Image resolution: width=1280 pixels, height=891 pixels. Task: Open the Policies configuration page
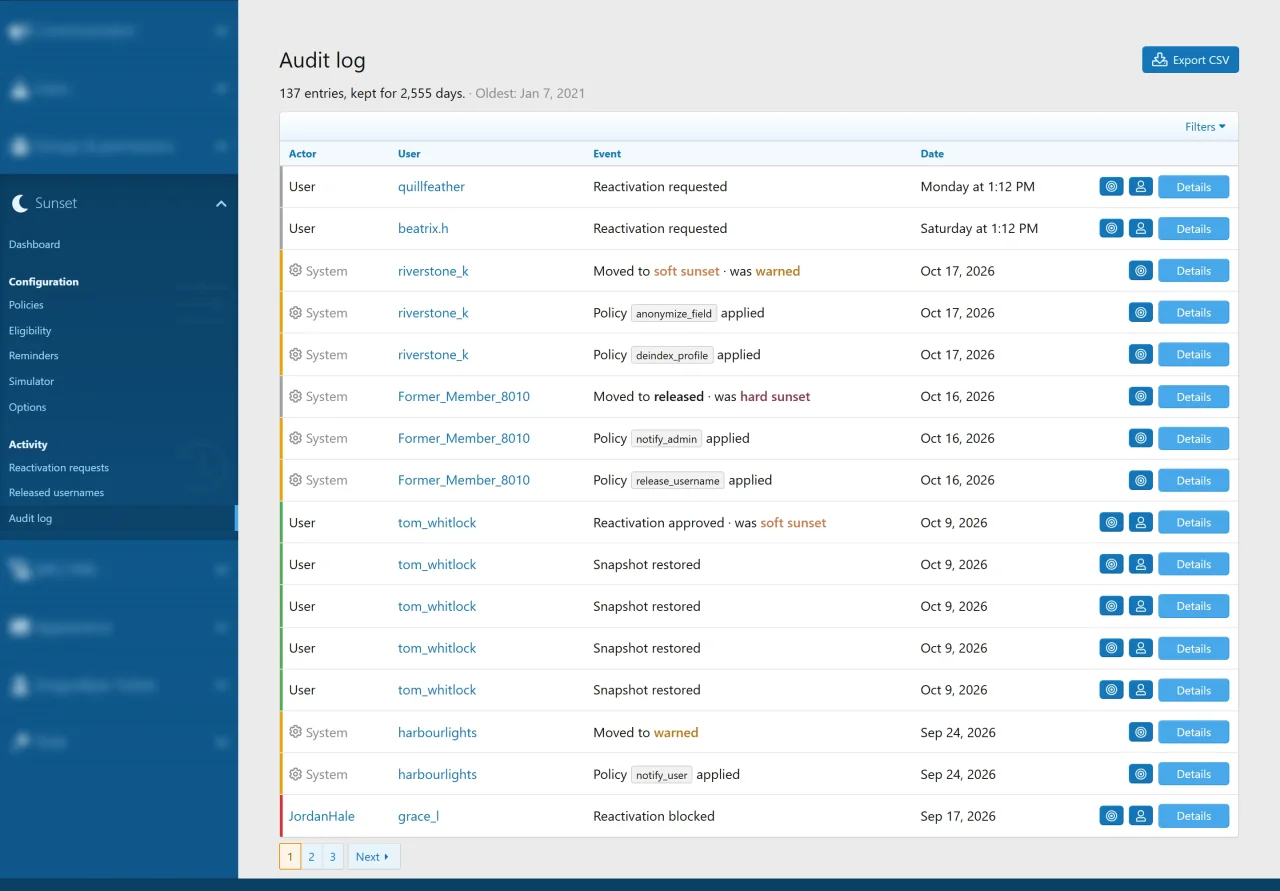coord(26,305)
